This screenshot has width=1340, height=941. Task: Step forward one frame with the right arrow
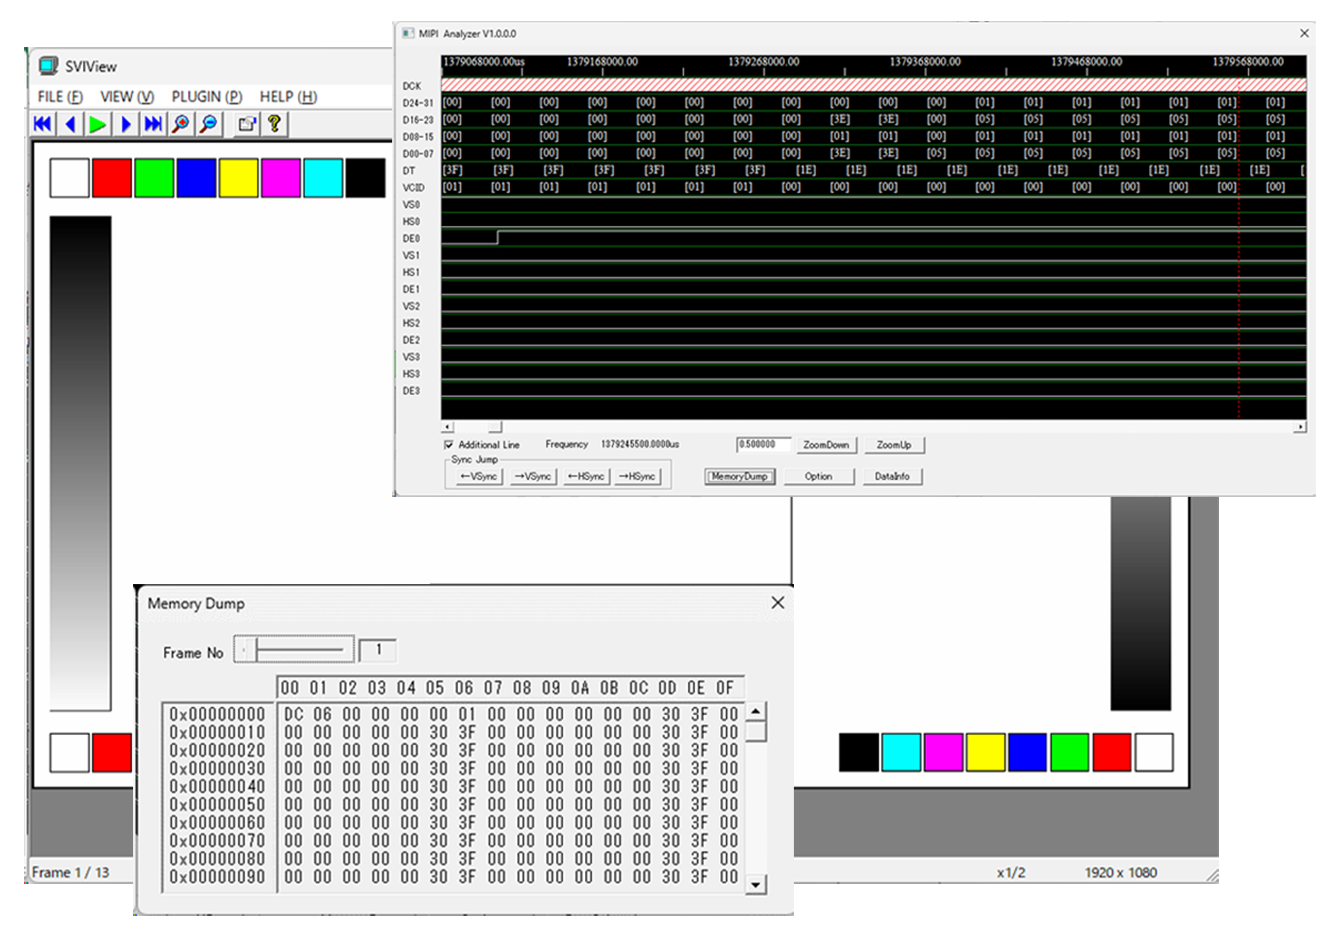125,124
